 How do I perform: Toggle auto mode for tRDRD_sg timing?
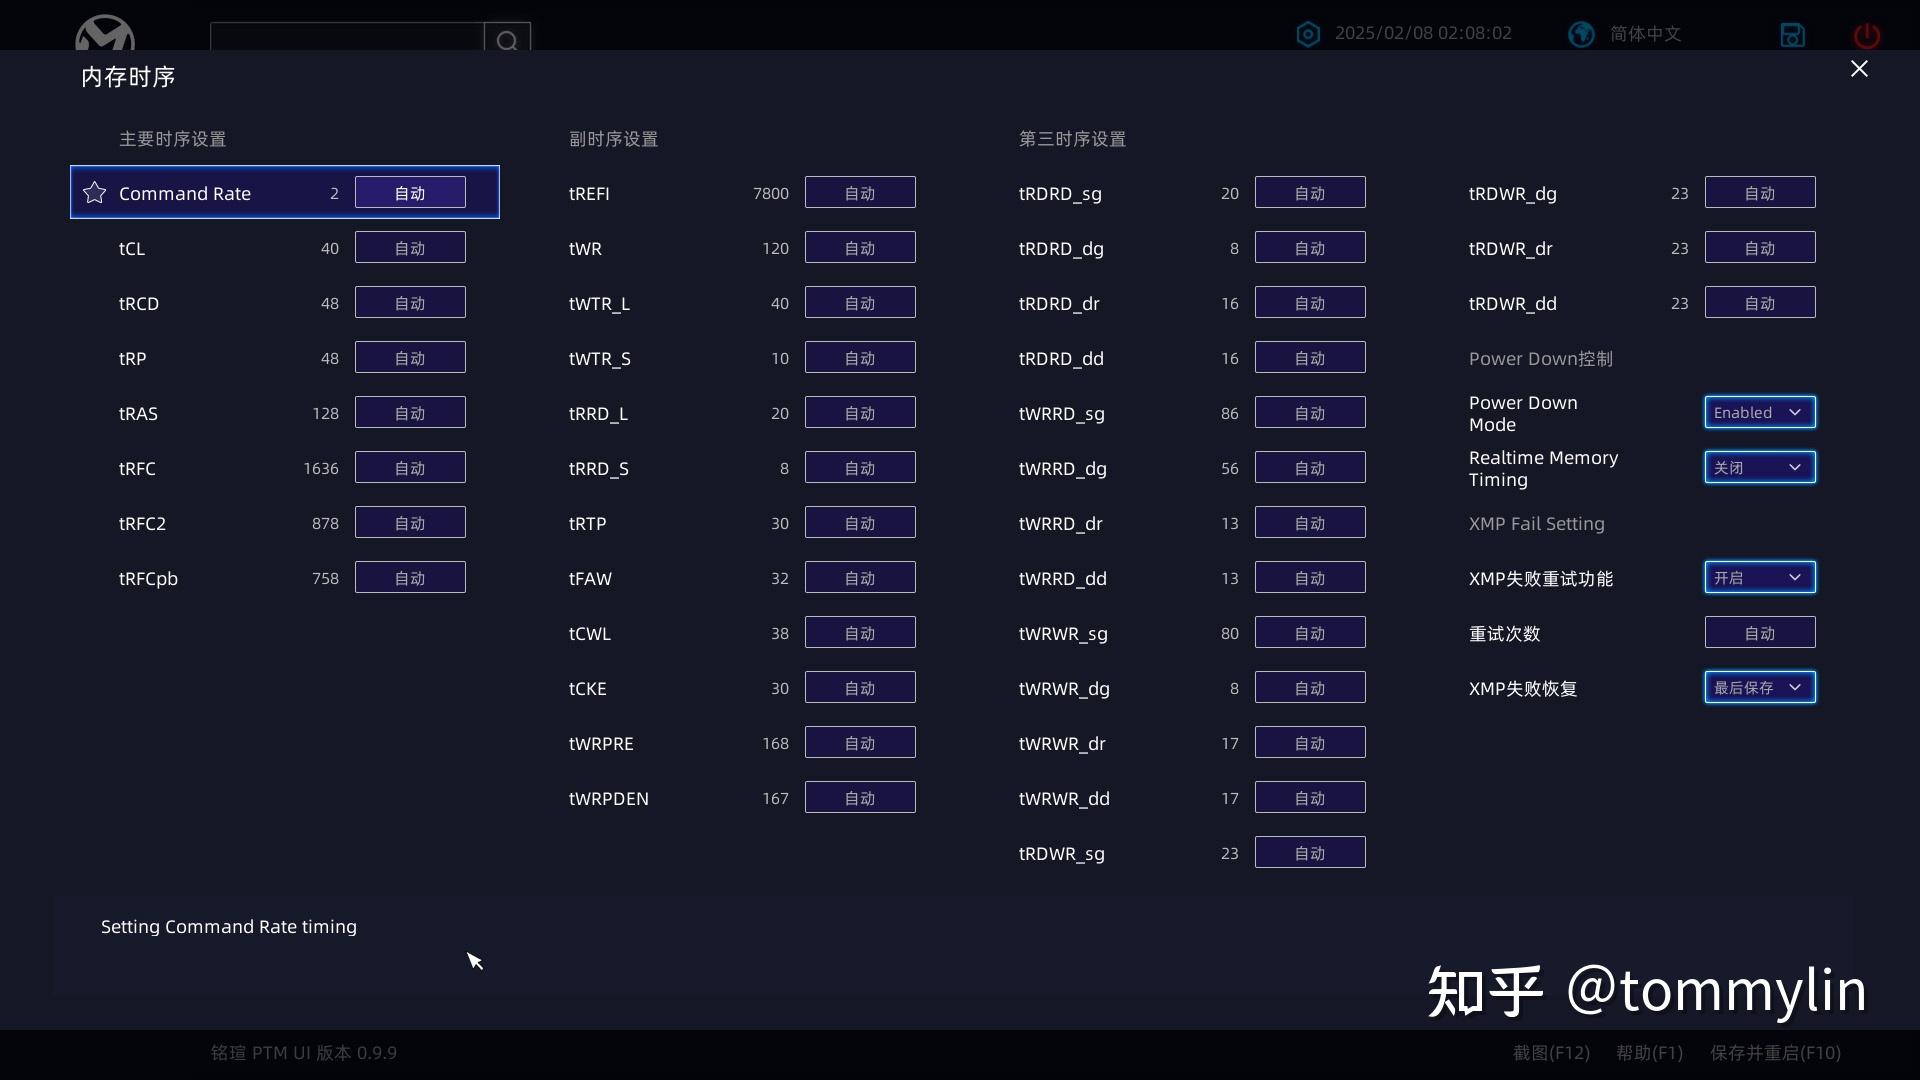pos(1309,192)
